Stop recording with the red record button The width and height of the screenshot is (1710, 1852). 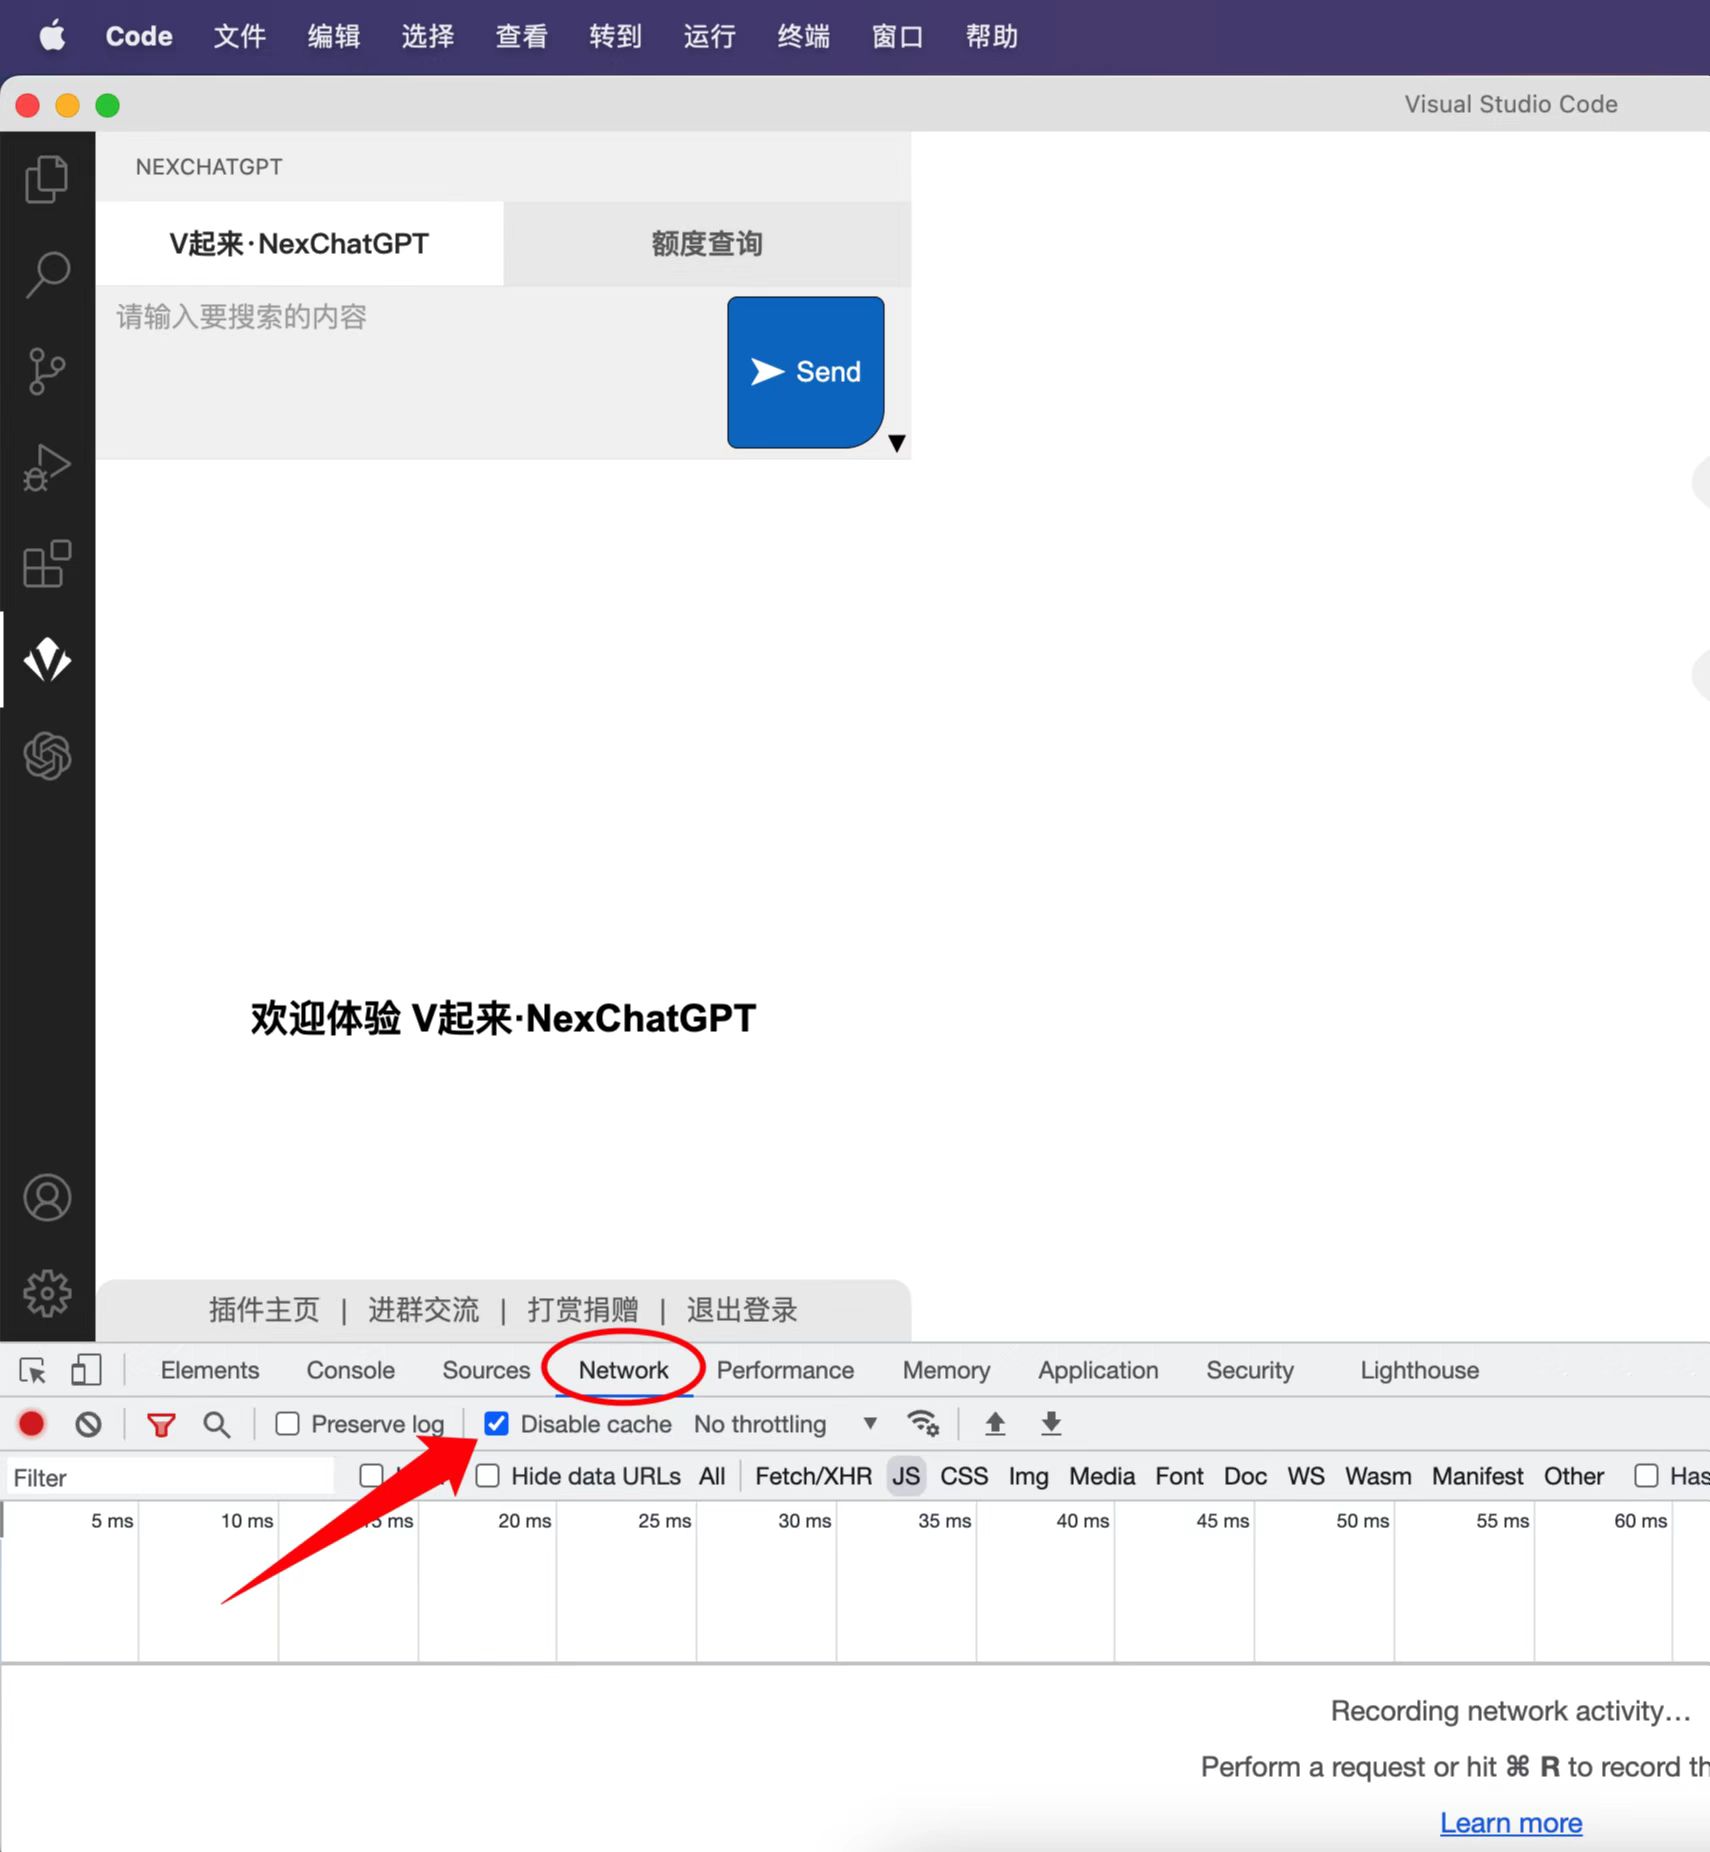32,1423
